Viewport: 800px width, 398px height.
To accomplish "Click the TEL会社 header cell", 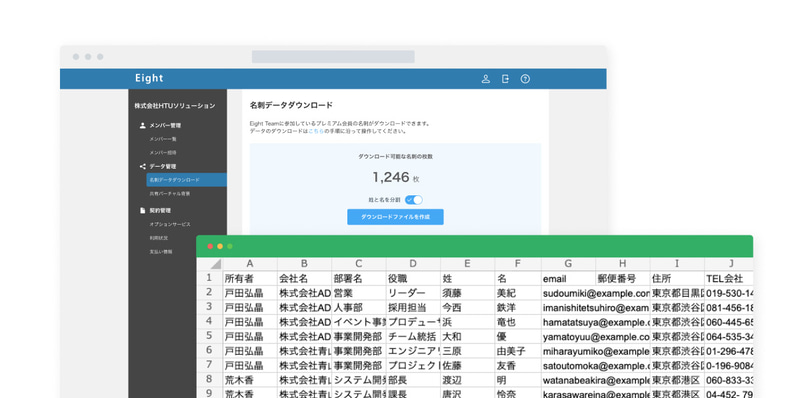I will [x=729, y=279].
